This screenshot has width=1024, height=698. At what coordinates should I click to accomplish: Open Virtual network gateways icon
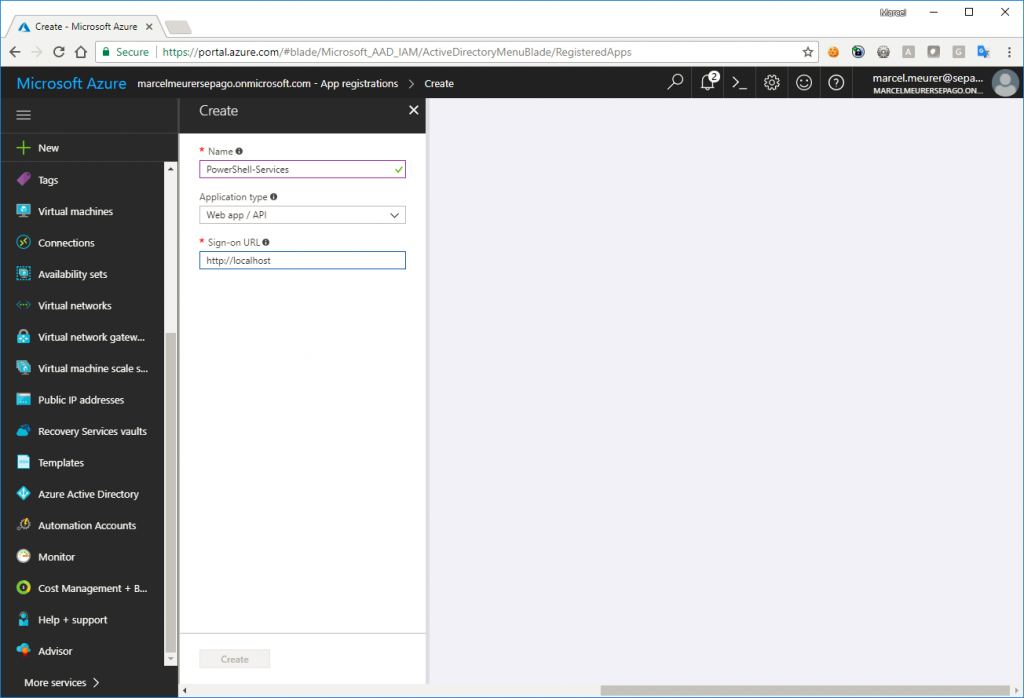click(x=24, y=336)
